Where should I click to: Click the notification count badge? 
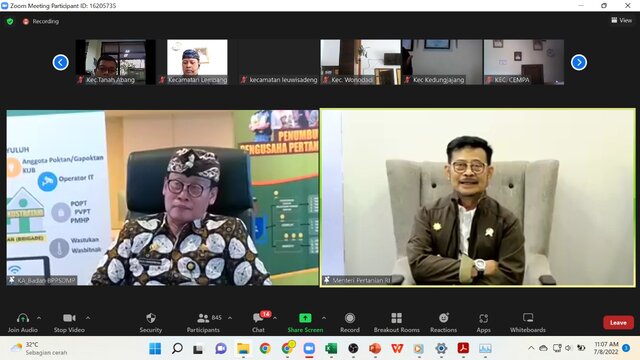coord(626,348)
